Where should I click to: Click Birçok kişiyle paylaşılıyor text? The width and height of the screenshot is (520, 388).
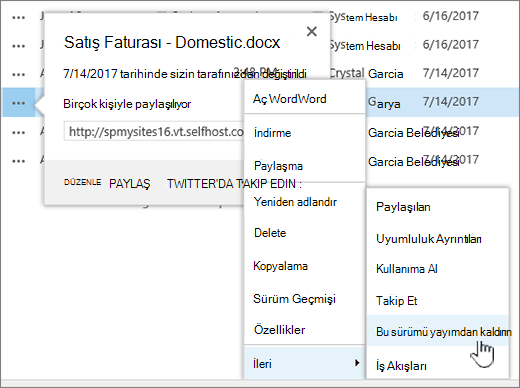[127, 104]
